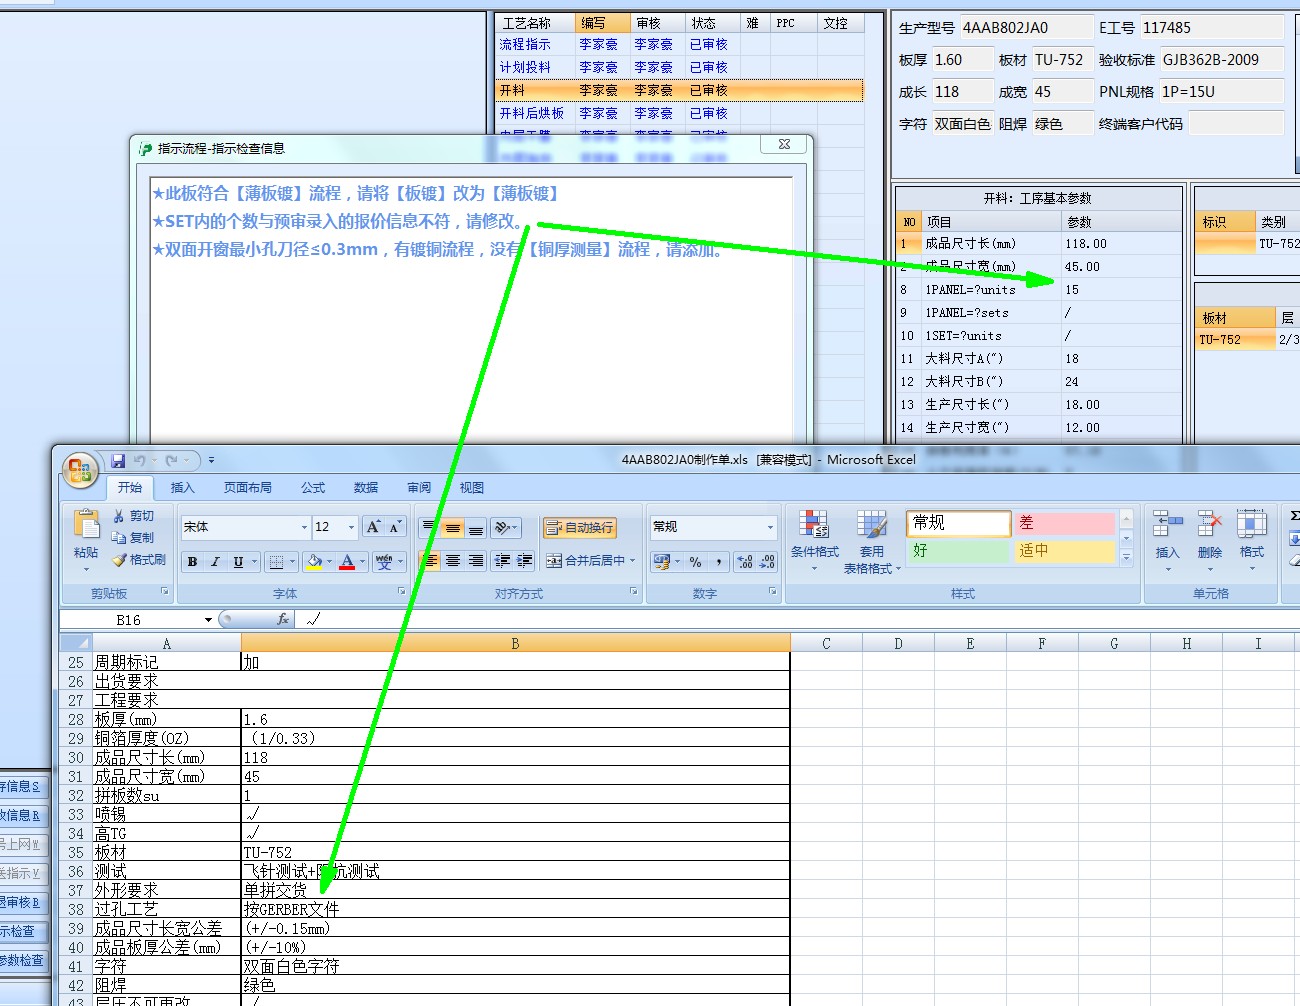Image resolution: width=1300 pixels, height=1006 pixels.
Task: Expand the Name Box B16 dropdown
Action: pyautogui.click(x=208, y=620)
